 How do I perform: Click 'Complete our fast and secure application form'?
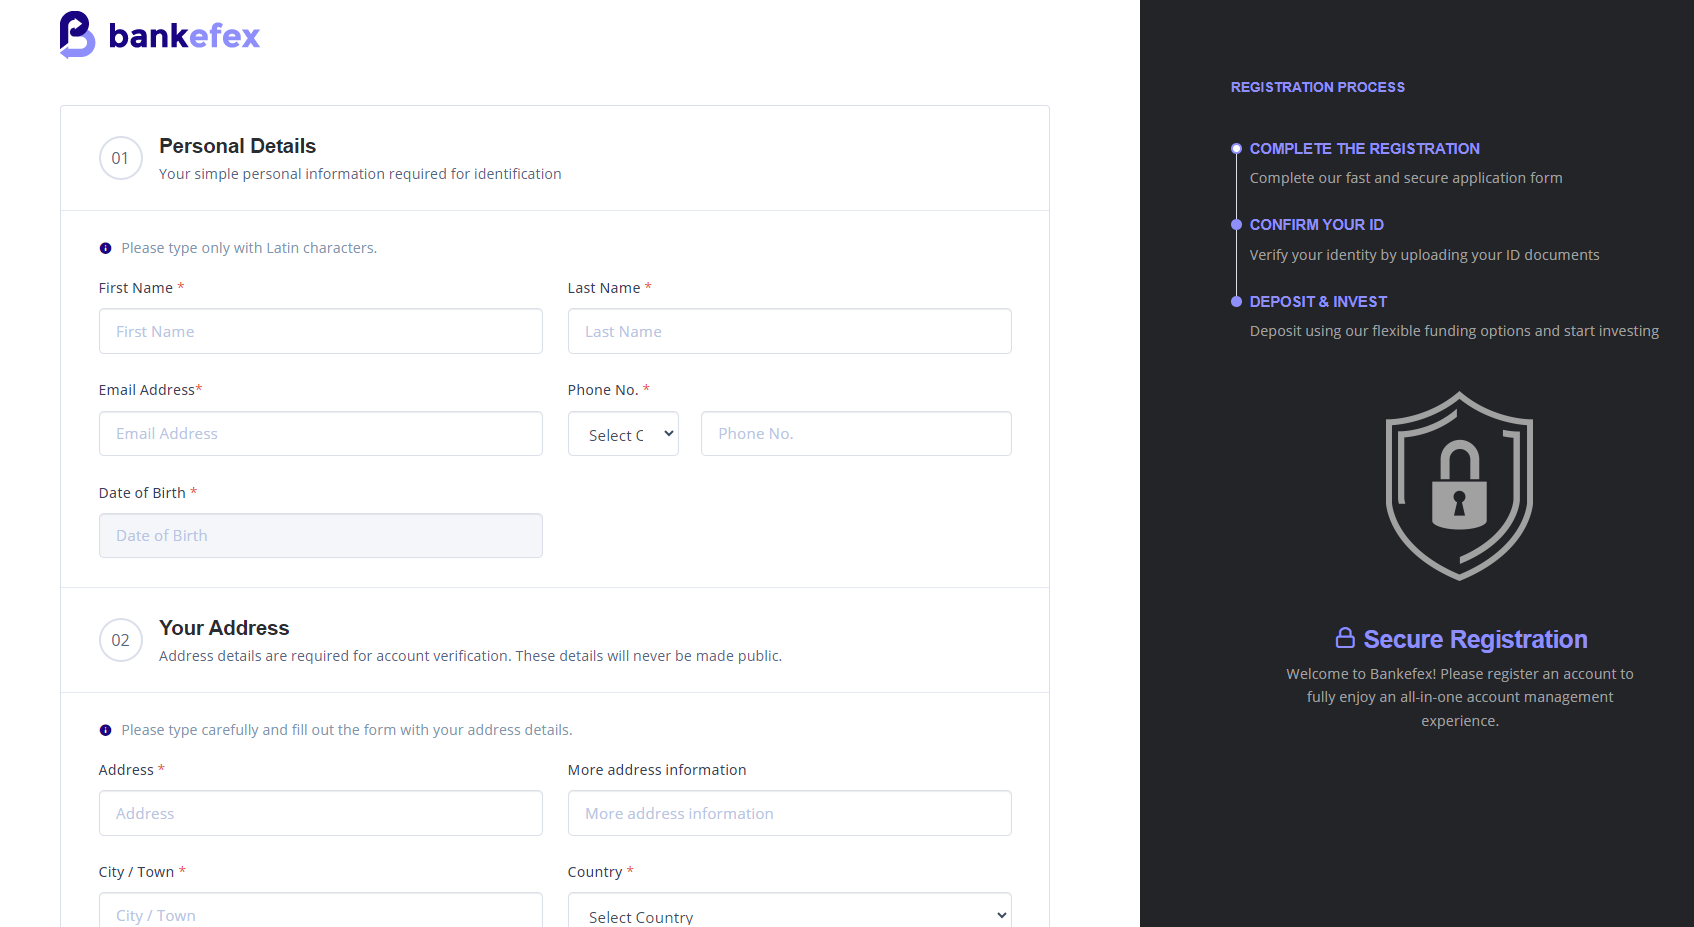point(1406,178)
